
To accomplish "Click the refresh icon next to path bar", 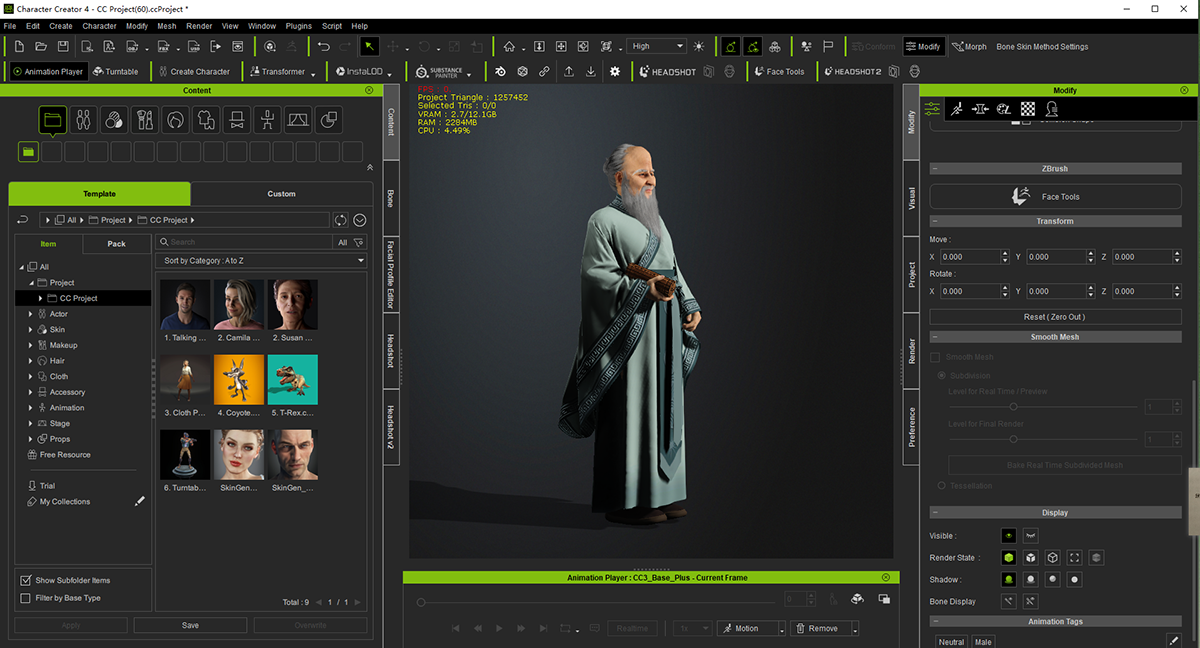I will 341,220.
